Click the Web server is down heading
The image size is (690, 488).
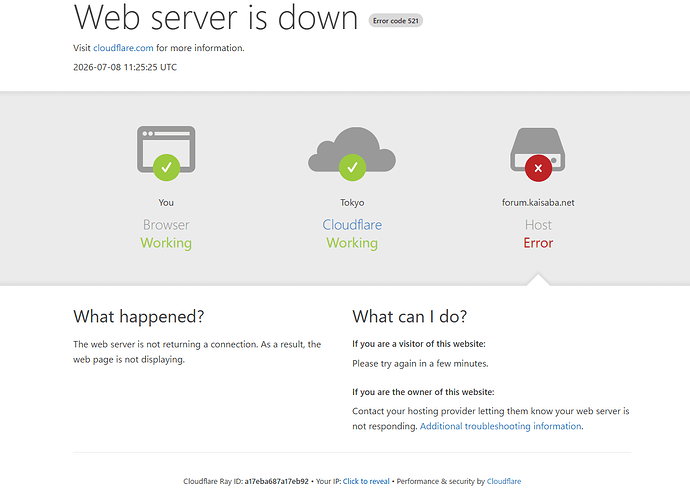pyautogui.click(x=216, y=17)
